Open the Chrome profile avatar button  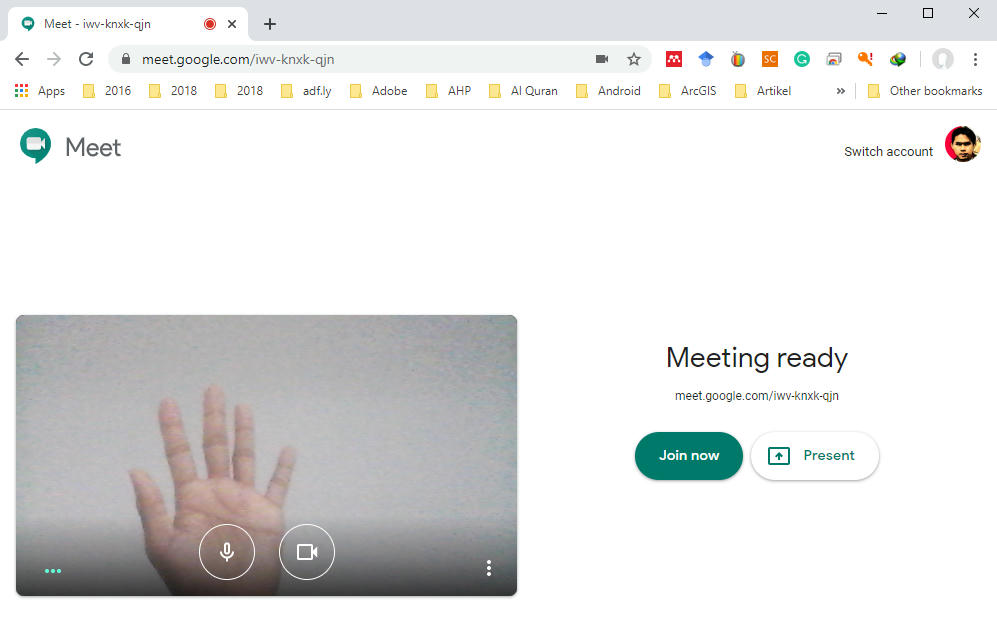(942, 59)
